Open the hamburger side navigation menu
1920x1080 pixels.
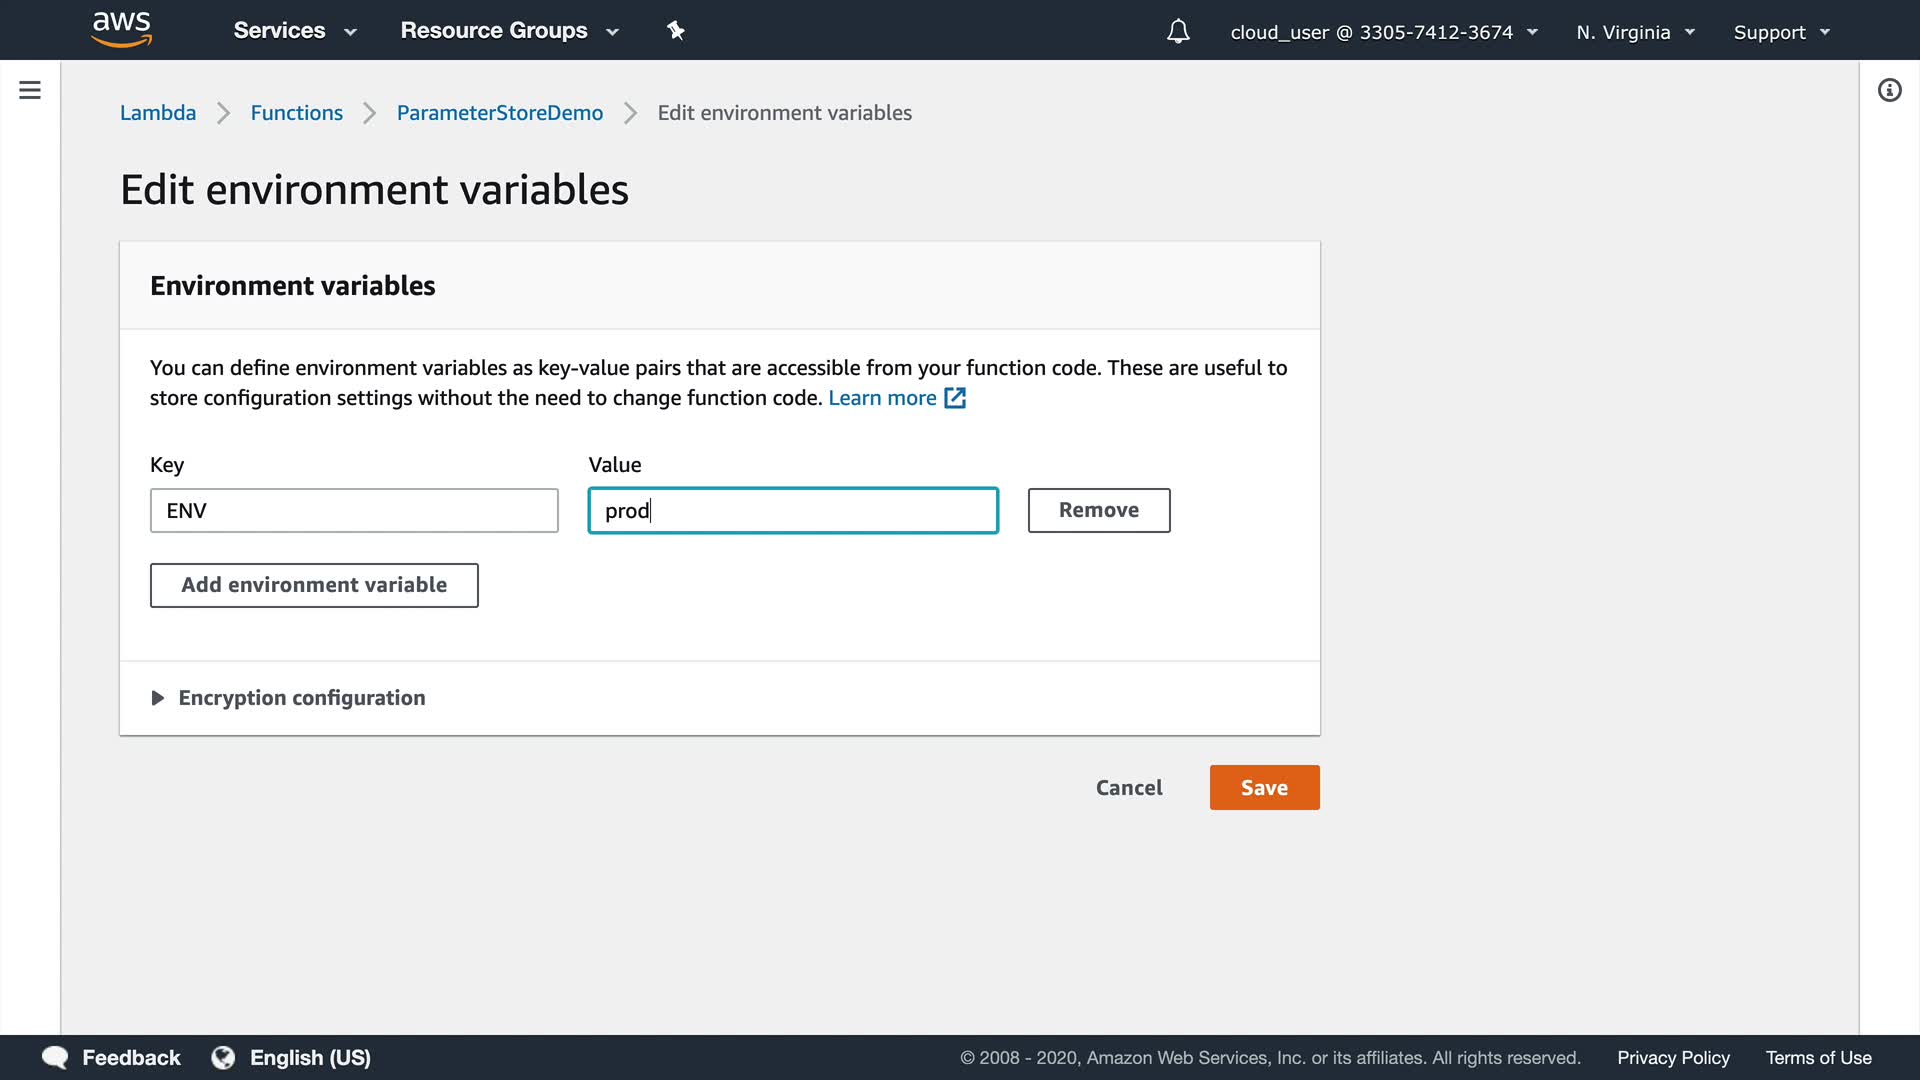tap(30, 90)
